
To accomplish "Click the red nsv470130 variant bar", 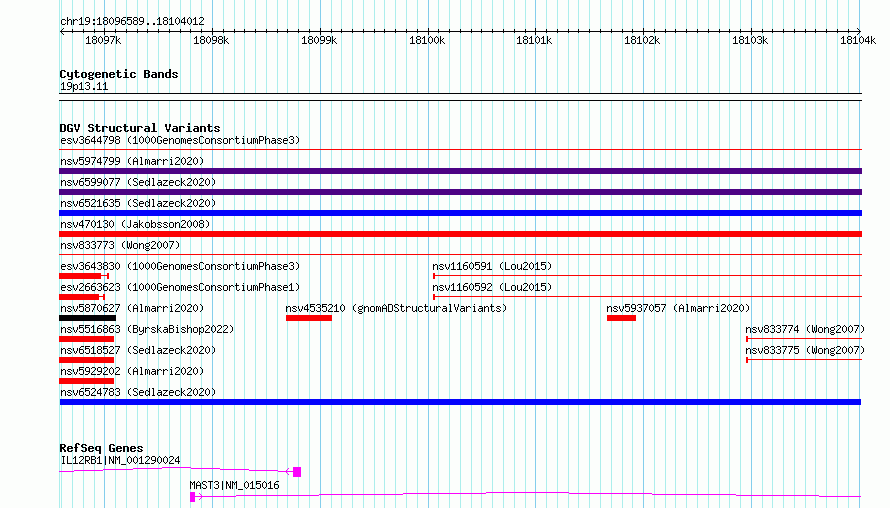I will (x=460, y=234).
